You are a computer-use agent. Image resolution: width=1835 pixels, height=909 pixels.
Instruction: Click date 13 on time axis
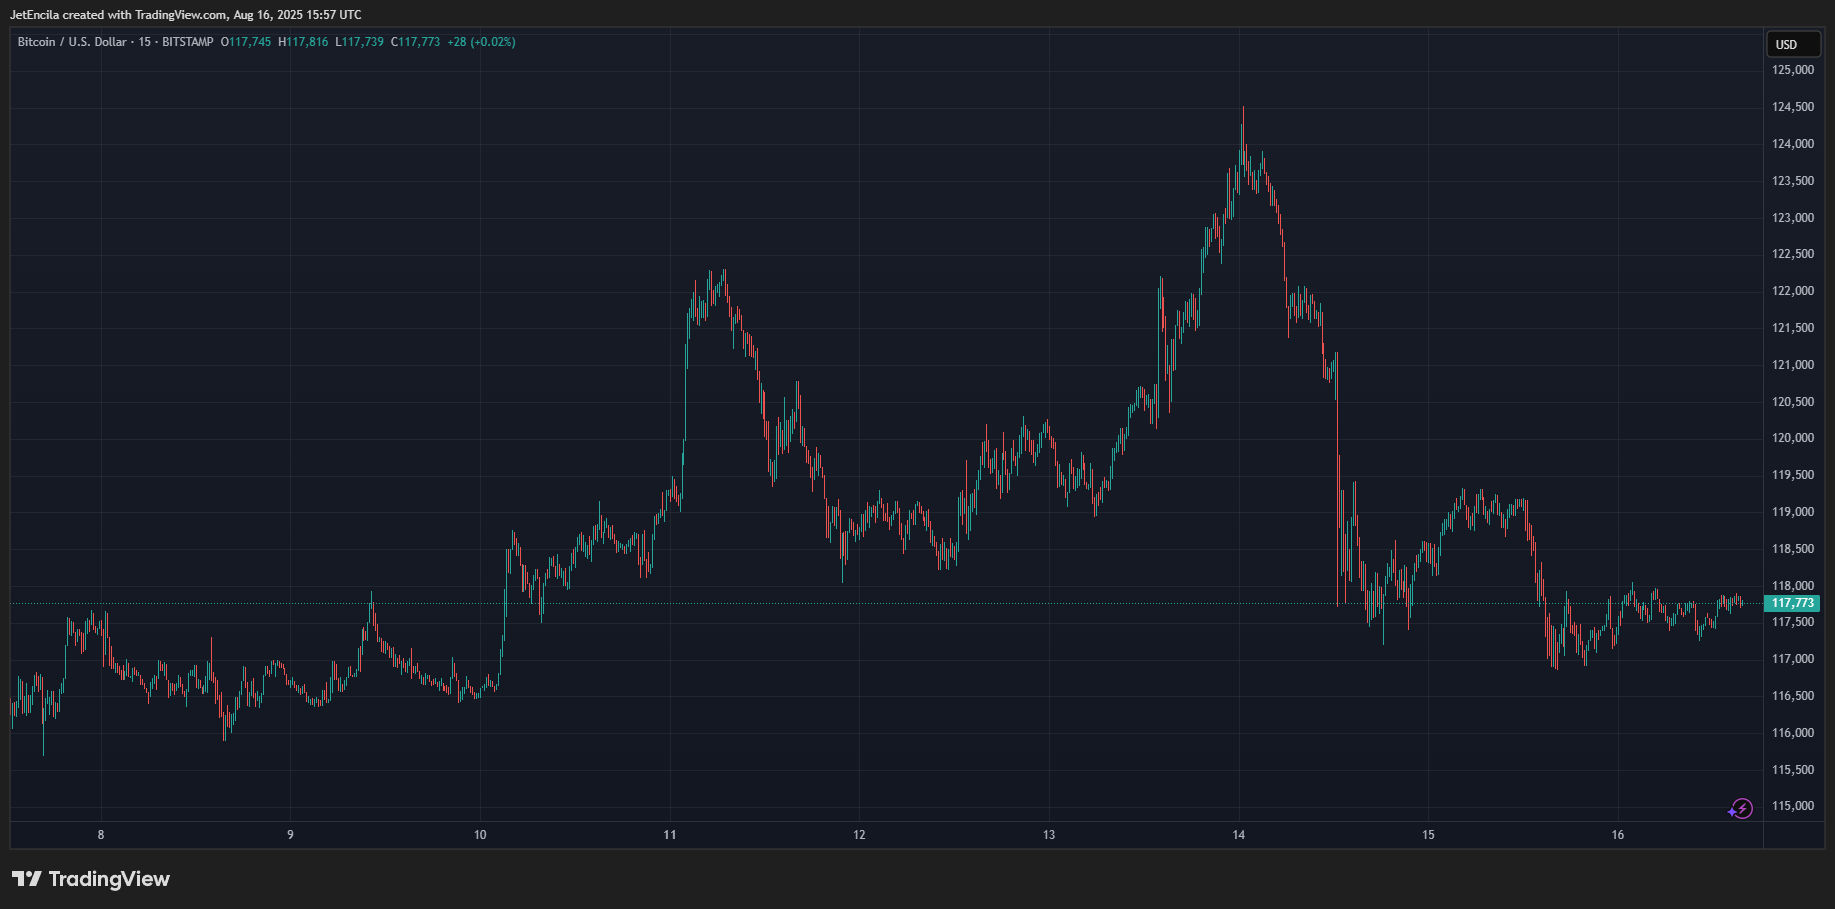pos(1049,835)
